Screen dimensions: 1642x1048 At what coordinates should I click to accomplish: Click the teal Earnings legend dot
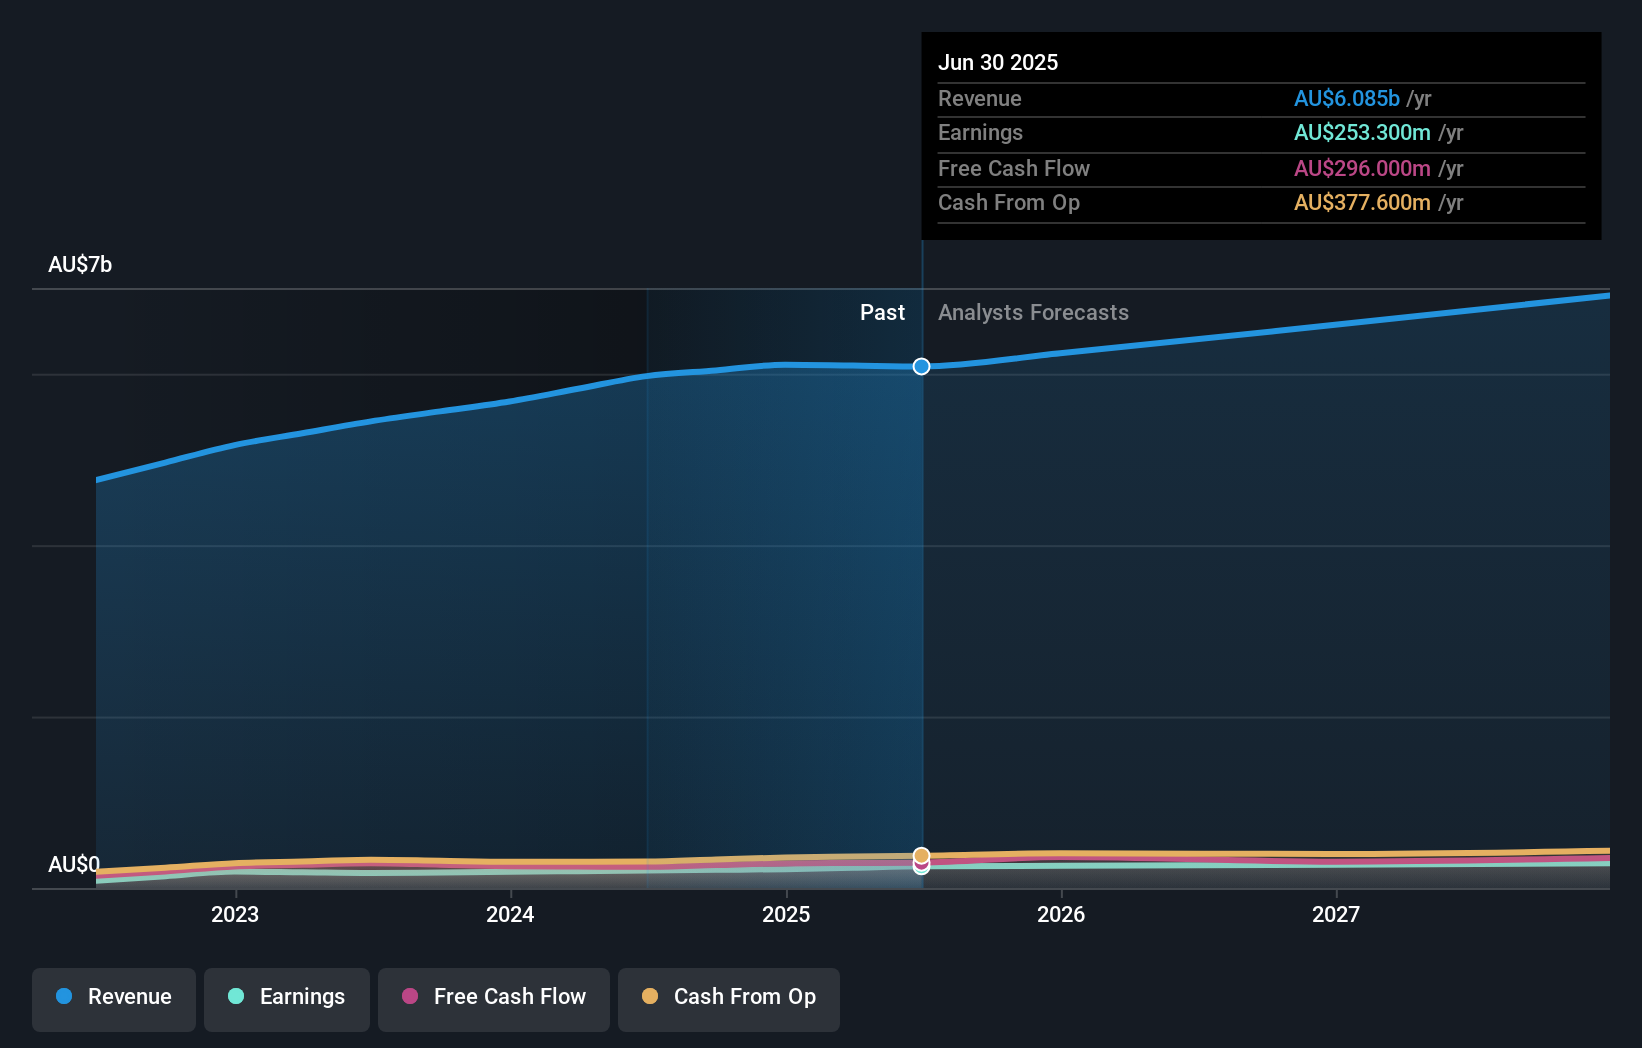(x=234, y=997)
